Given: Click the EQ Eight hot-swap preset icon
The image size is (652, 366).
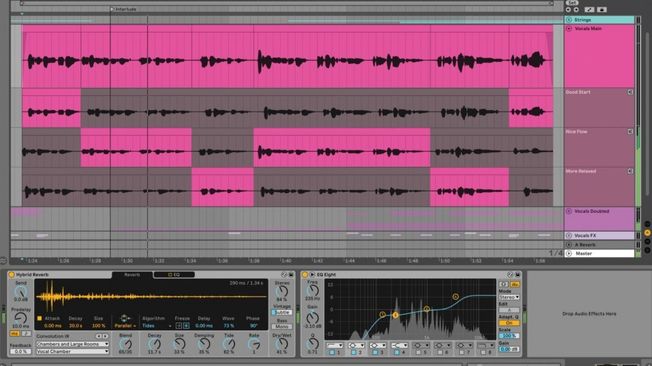Looking at the screenshot, I should (x=510, y=274).
